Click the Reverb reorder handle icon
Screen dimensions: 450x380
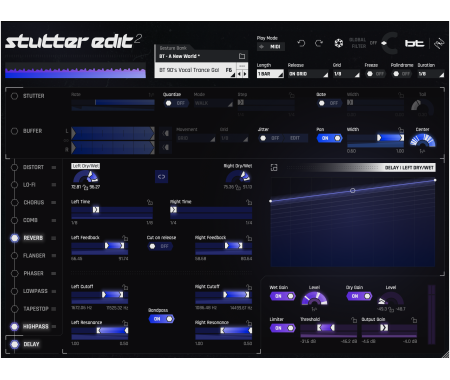tap(54, 238)
